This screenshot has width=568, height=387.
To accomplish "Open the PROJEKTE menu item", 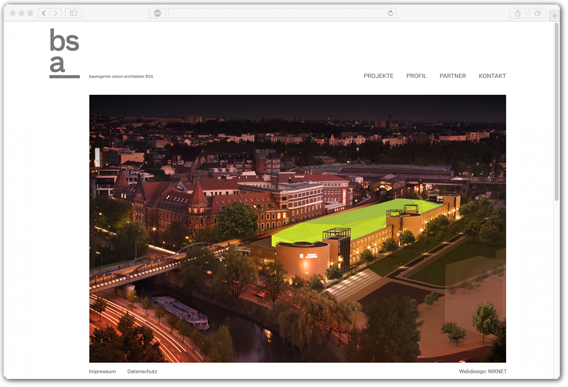I will (x=378, y=76).
